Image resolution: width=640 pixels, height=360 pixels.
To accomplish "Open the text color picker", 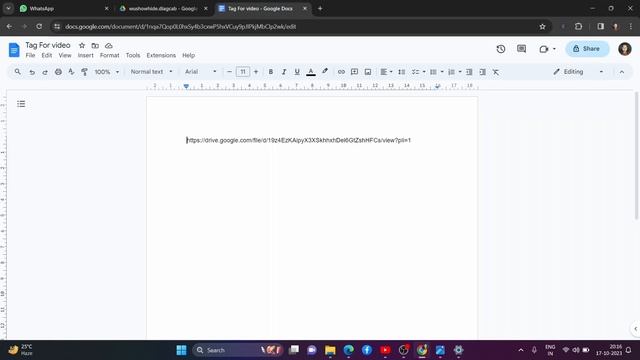I will click(311, 72).
